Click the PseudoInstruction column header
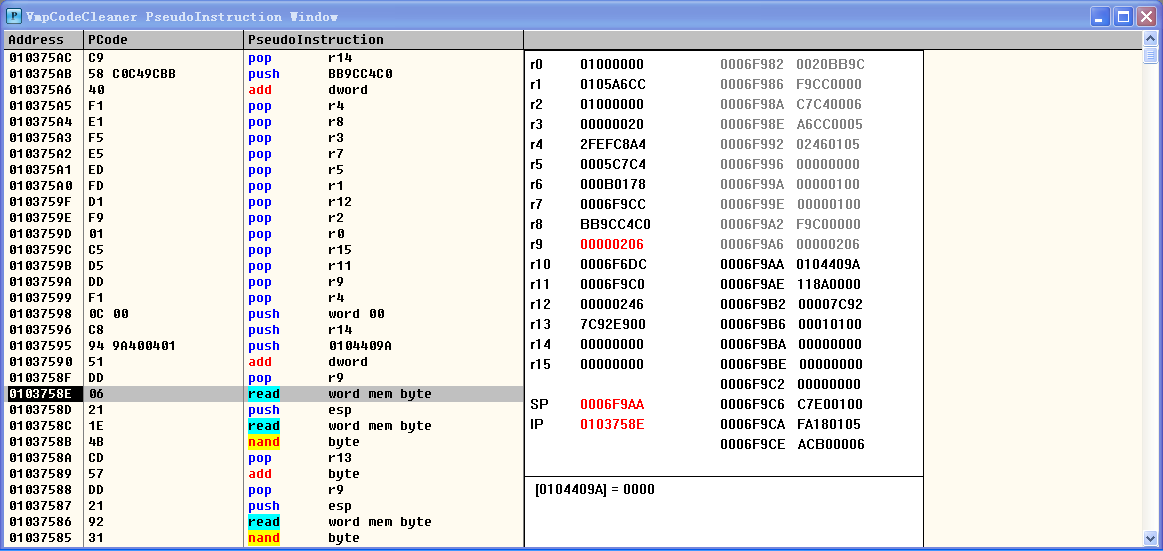The image size is (1163, 551). 383,39
